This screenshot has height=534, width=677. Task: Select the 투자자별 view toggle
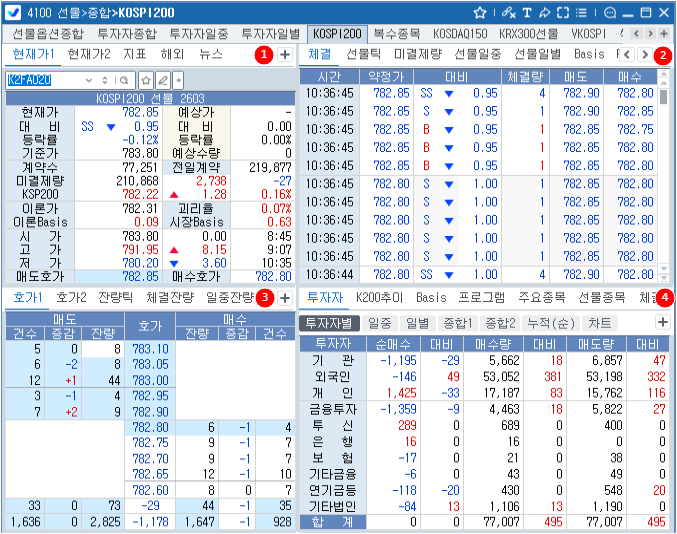pyautogui.click(x=330, y=323)
